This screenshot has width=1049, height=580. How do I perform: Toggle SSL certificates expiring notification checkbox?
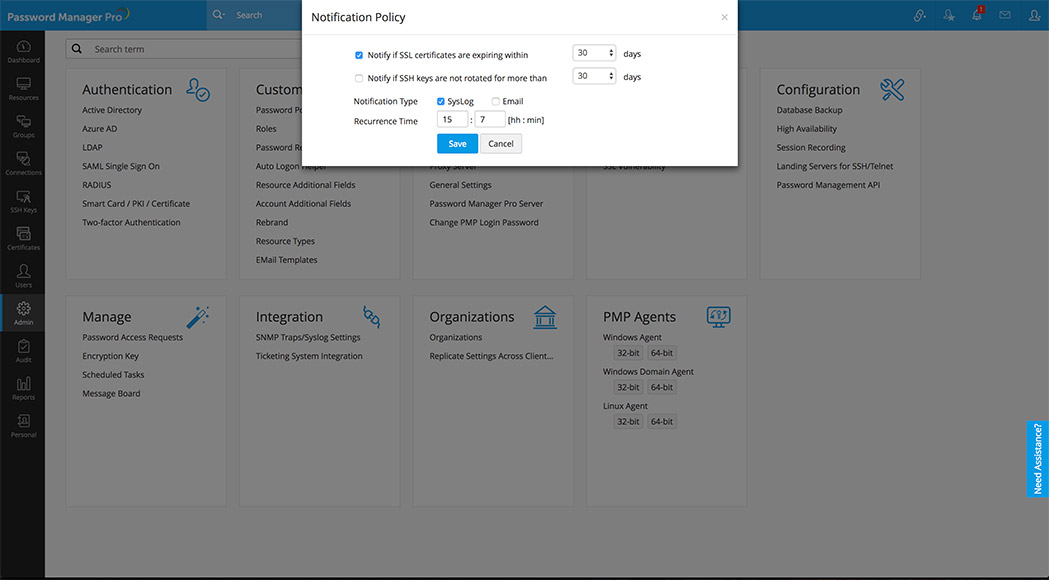point(359,56)
